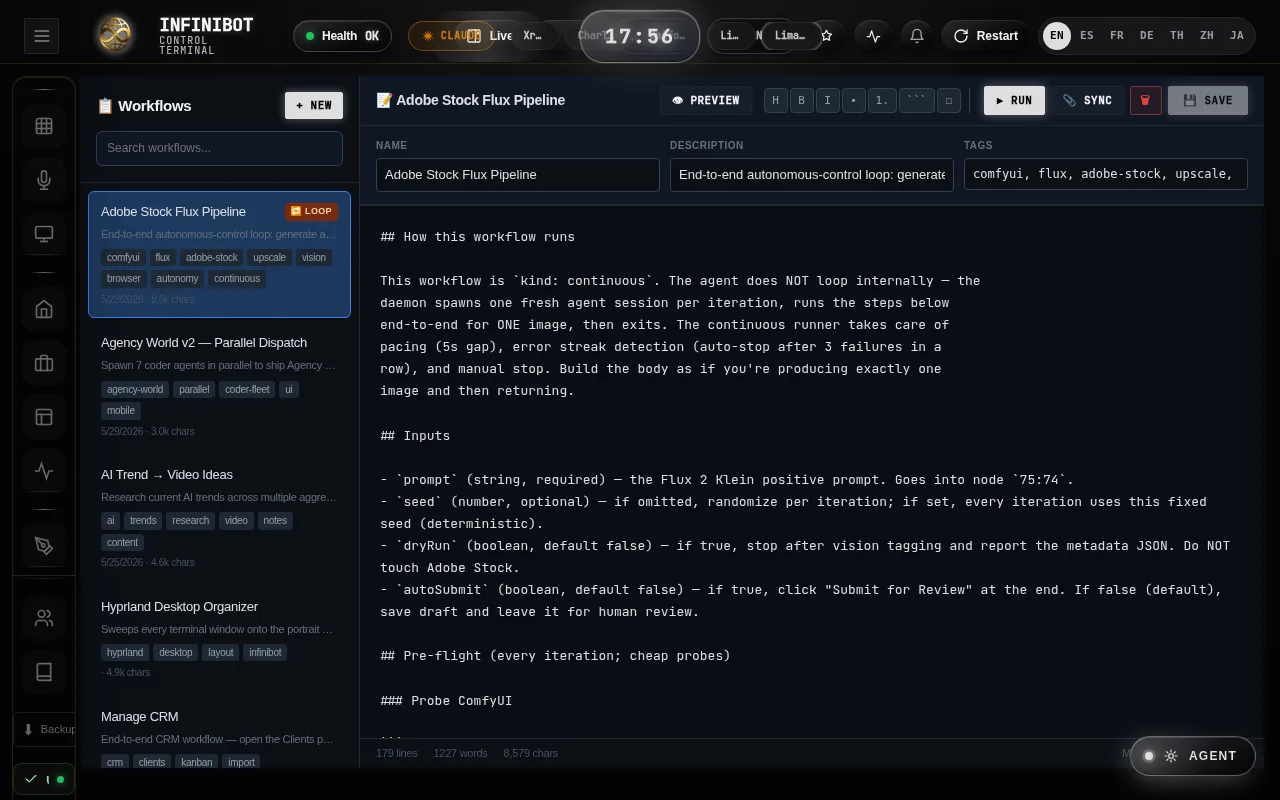Open the activity monitor icon in header
This screenshot has width=1280, height=800.
pos(874,36)
